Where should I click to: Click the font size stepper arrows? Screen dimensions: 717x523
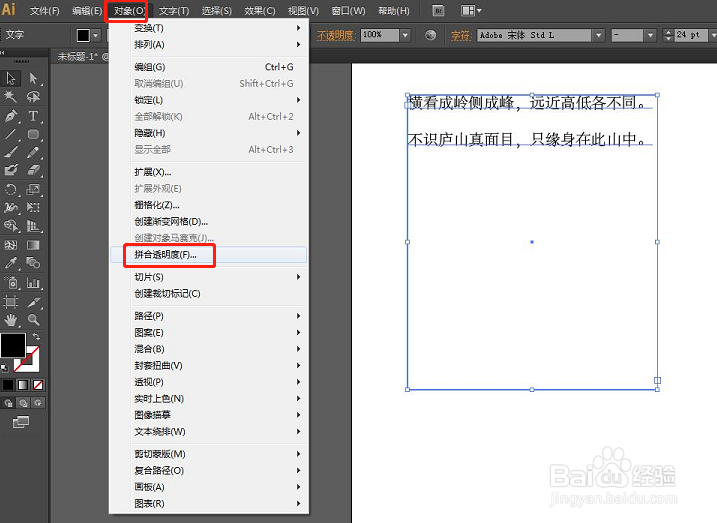668,35
